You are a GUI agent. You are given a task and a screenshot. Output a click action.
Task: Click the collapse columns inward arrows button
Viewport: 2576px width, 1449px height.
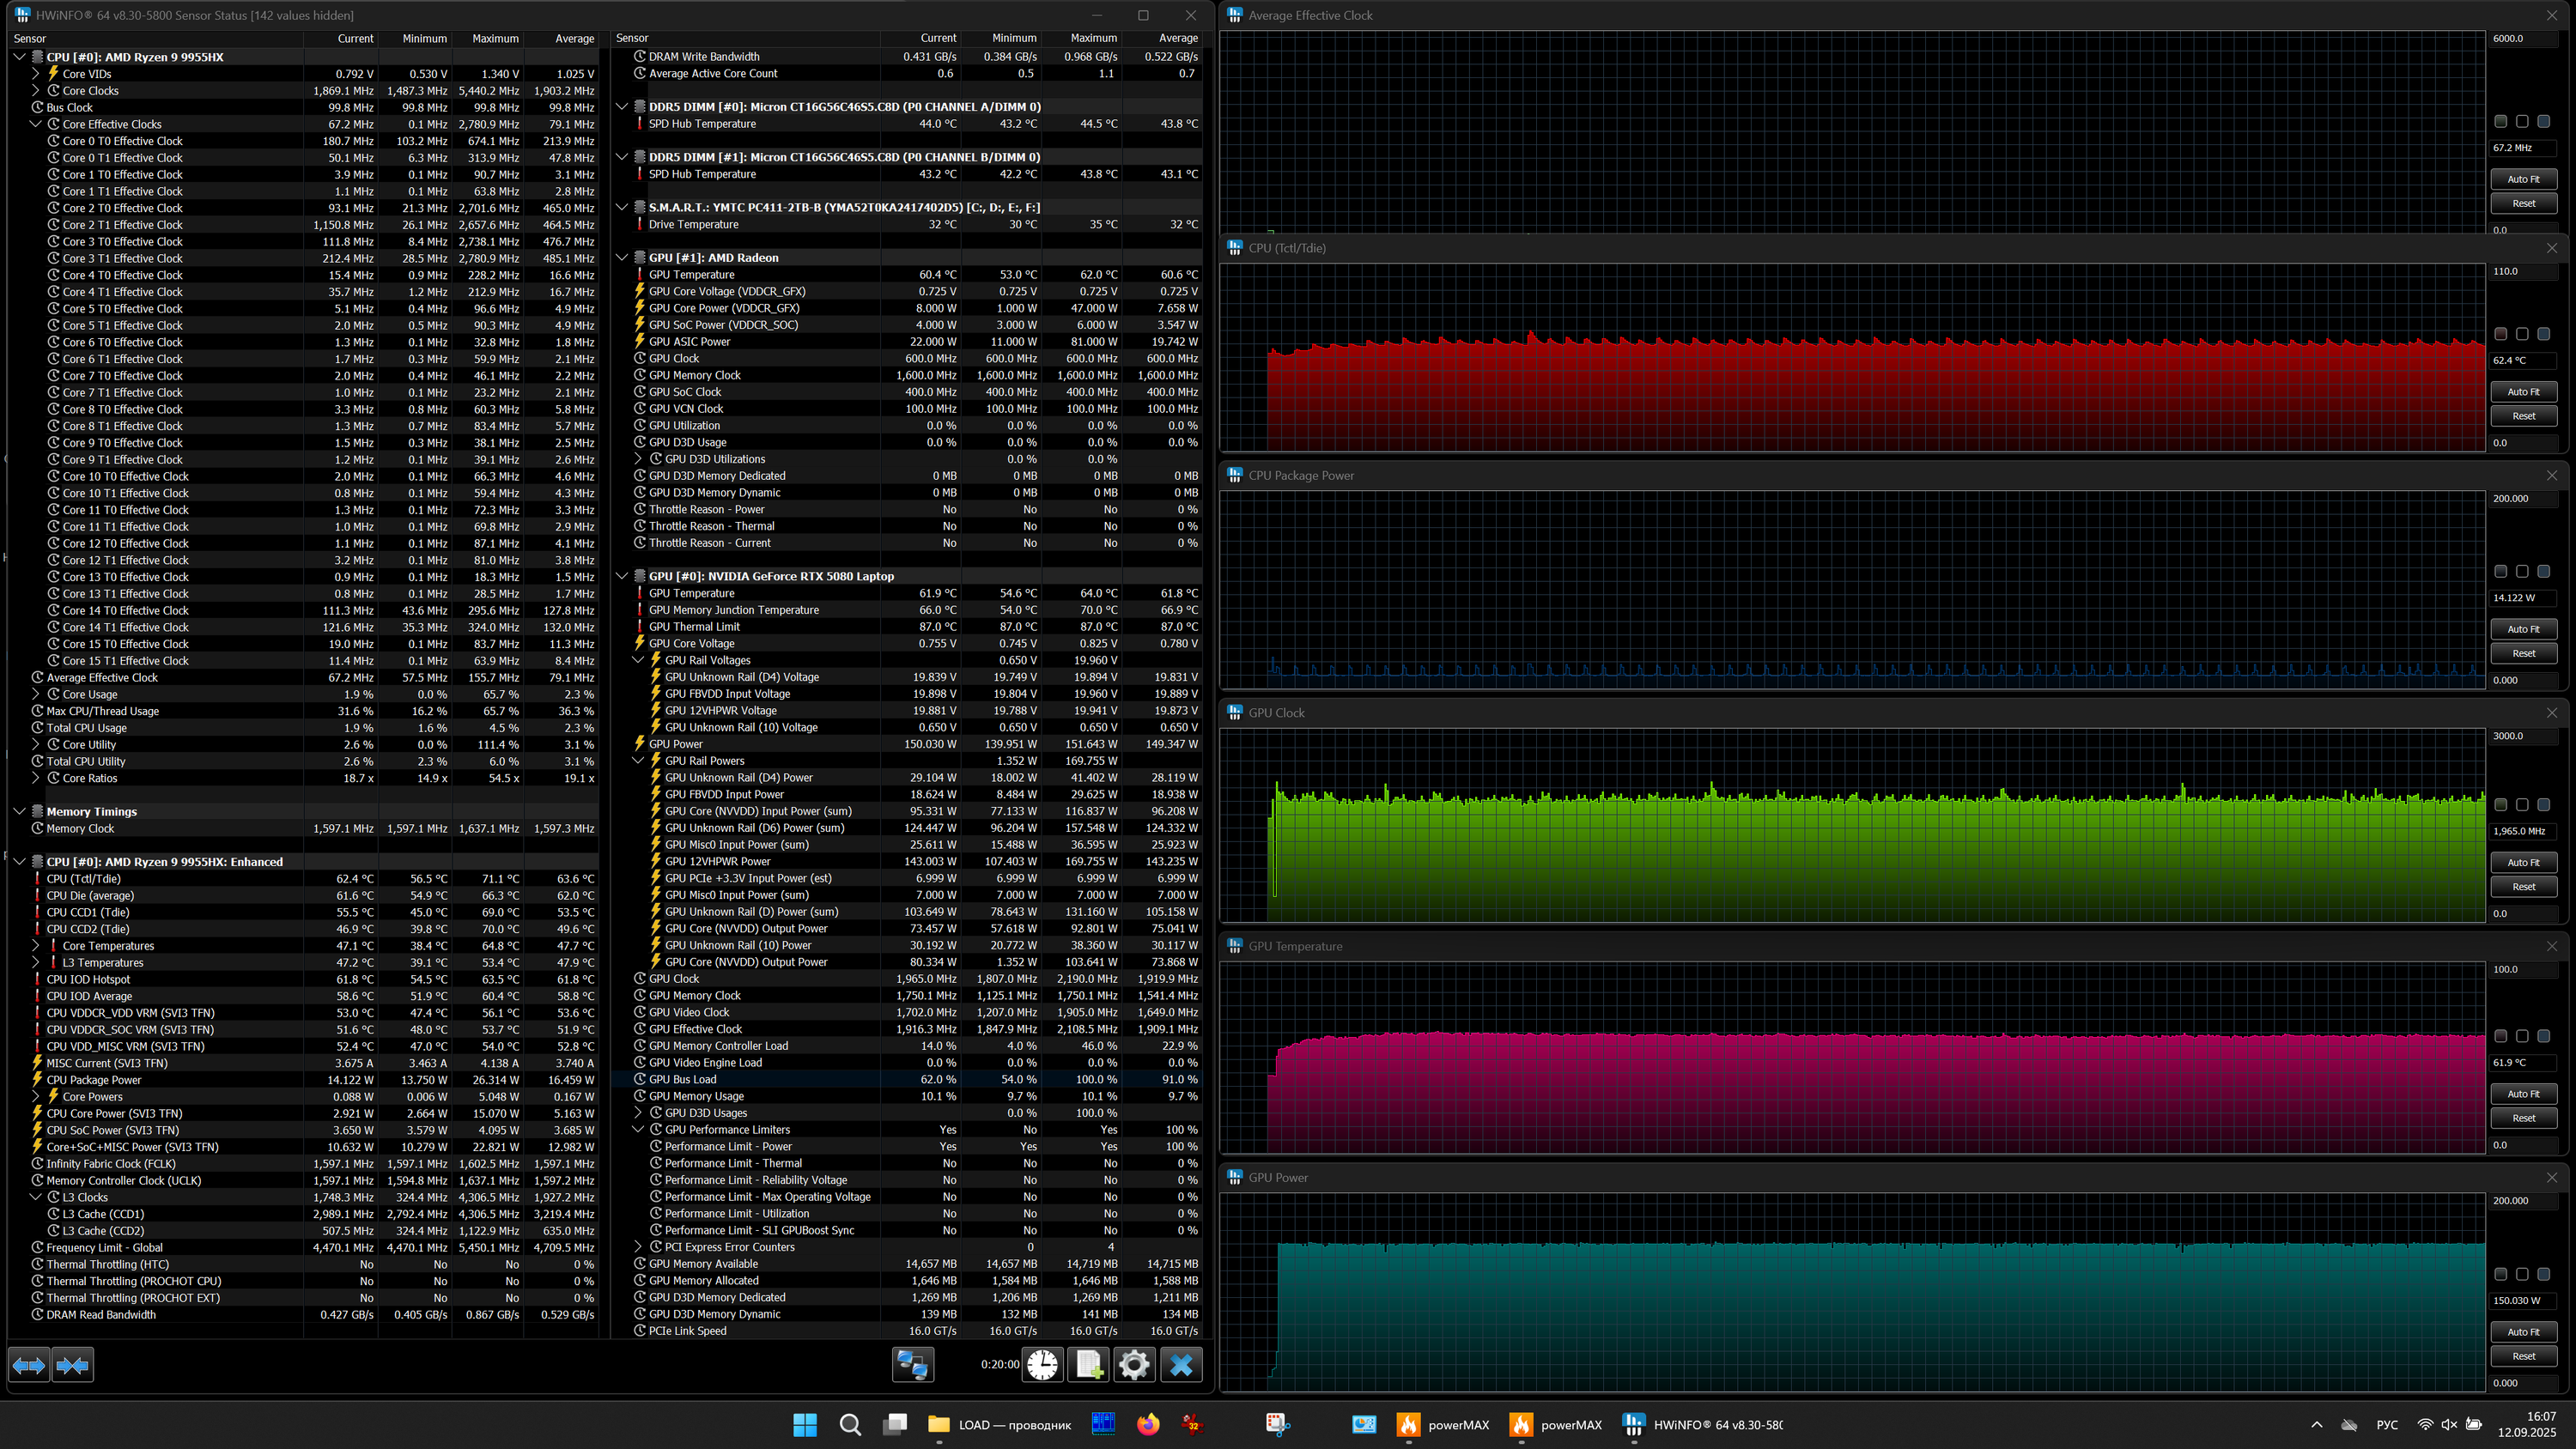pos(73,1365)
